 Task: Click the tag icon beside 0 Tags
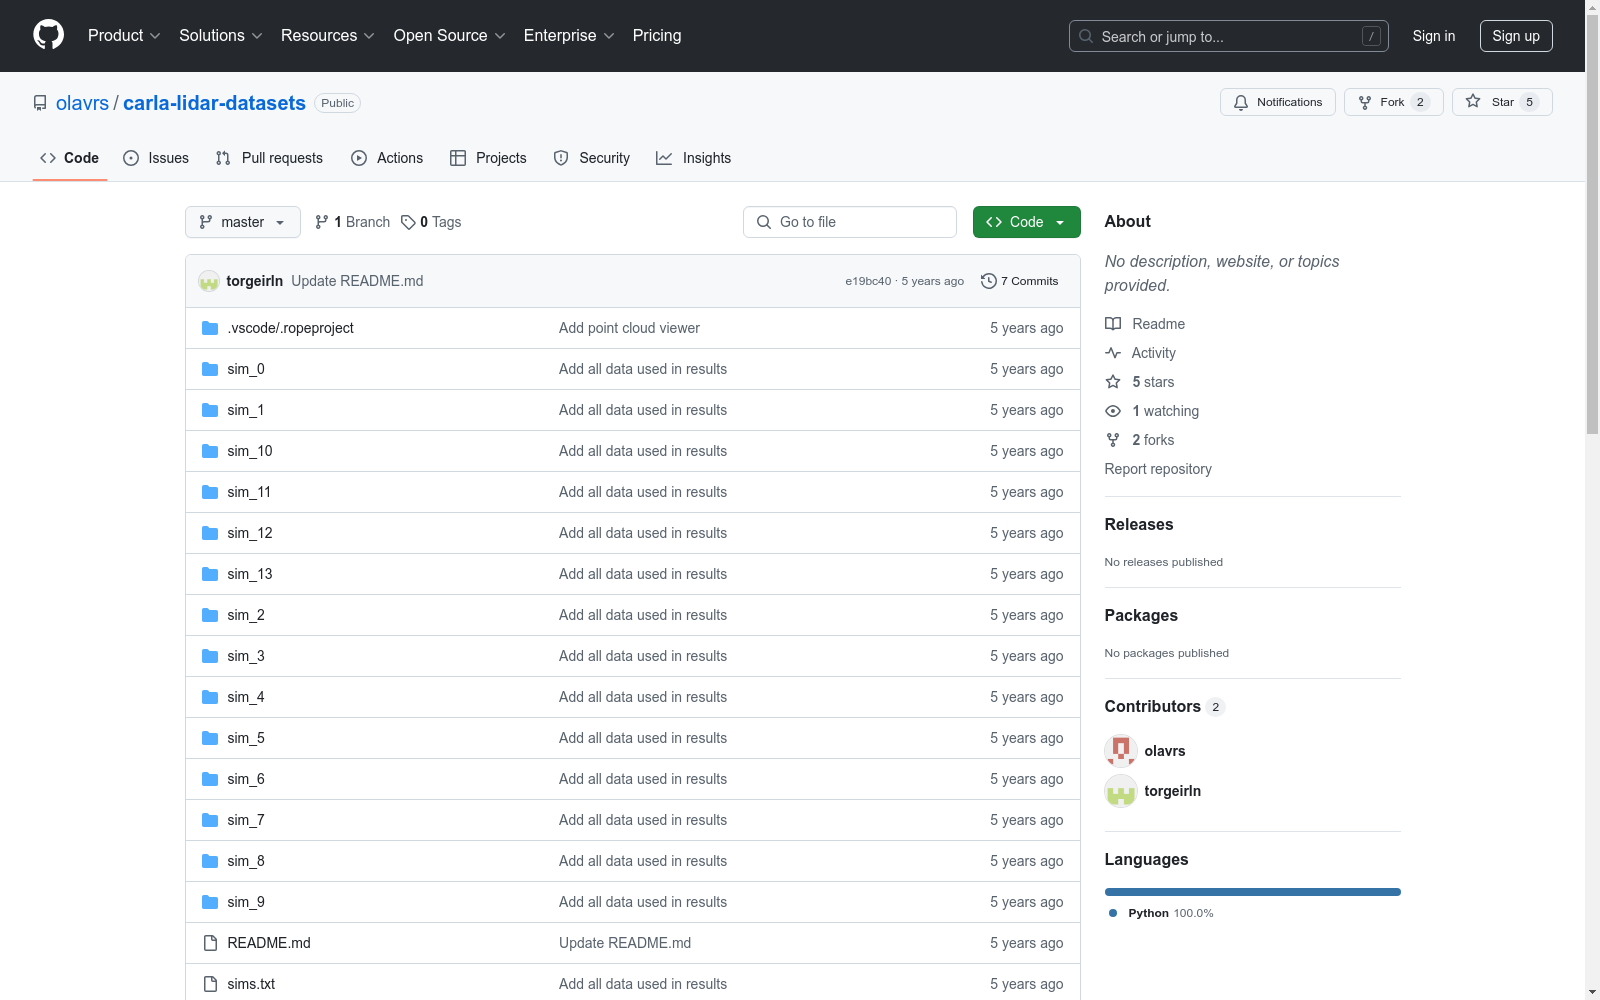point(408,222)
